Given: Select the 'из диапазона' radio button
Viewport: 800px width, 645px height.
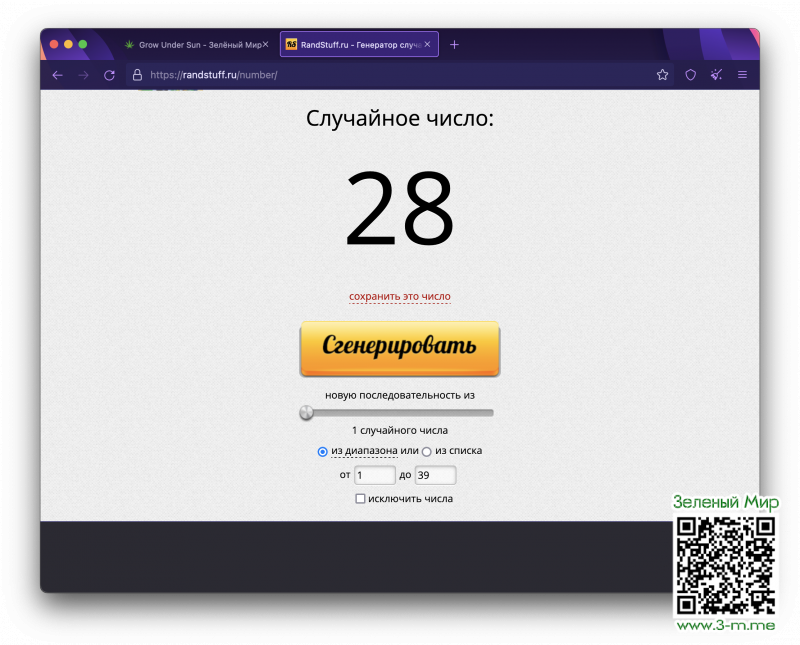Looking at the screenshot, I should click(x=323, y=452).
